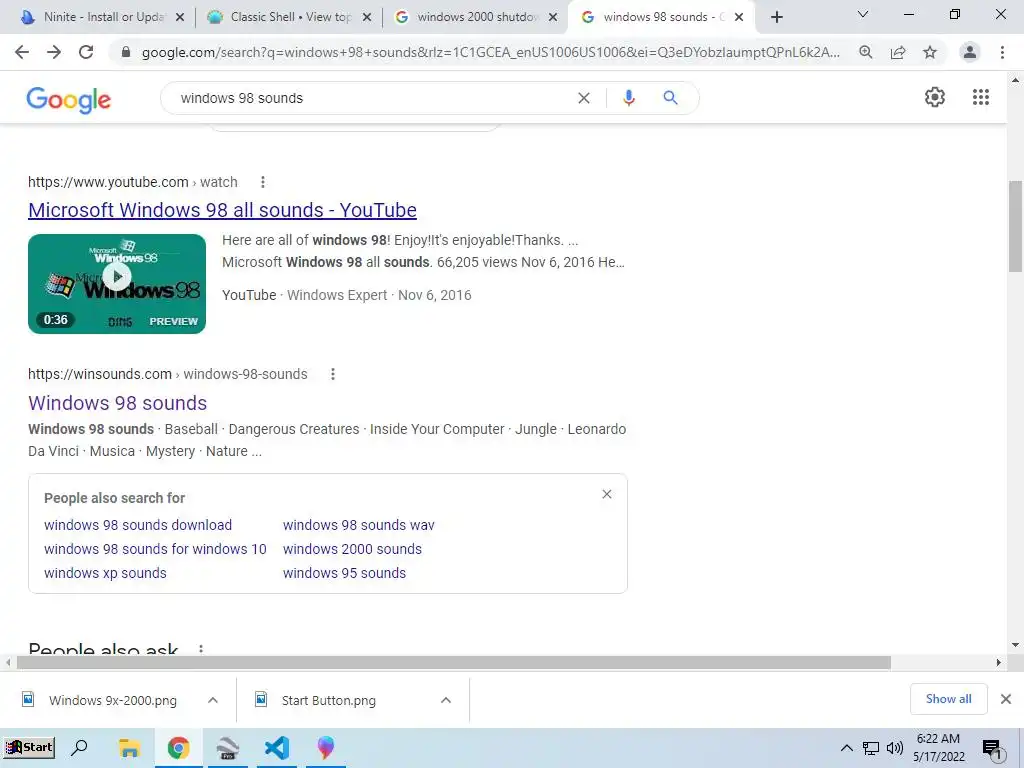The width and height of the screenshot is (1024, 768).
Task: Close the windows 98 sounds tab
Action: pyautogui.click(x=739, y=18)
